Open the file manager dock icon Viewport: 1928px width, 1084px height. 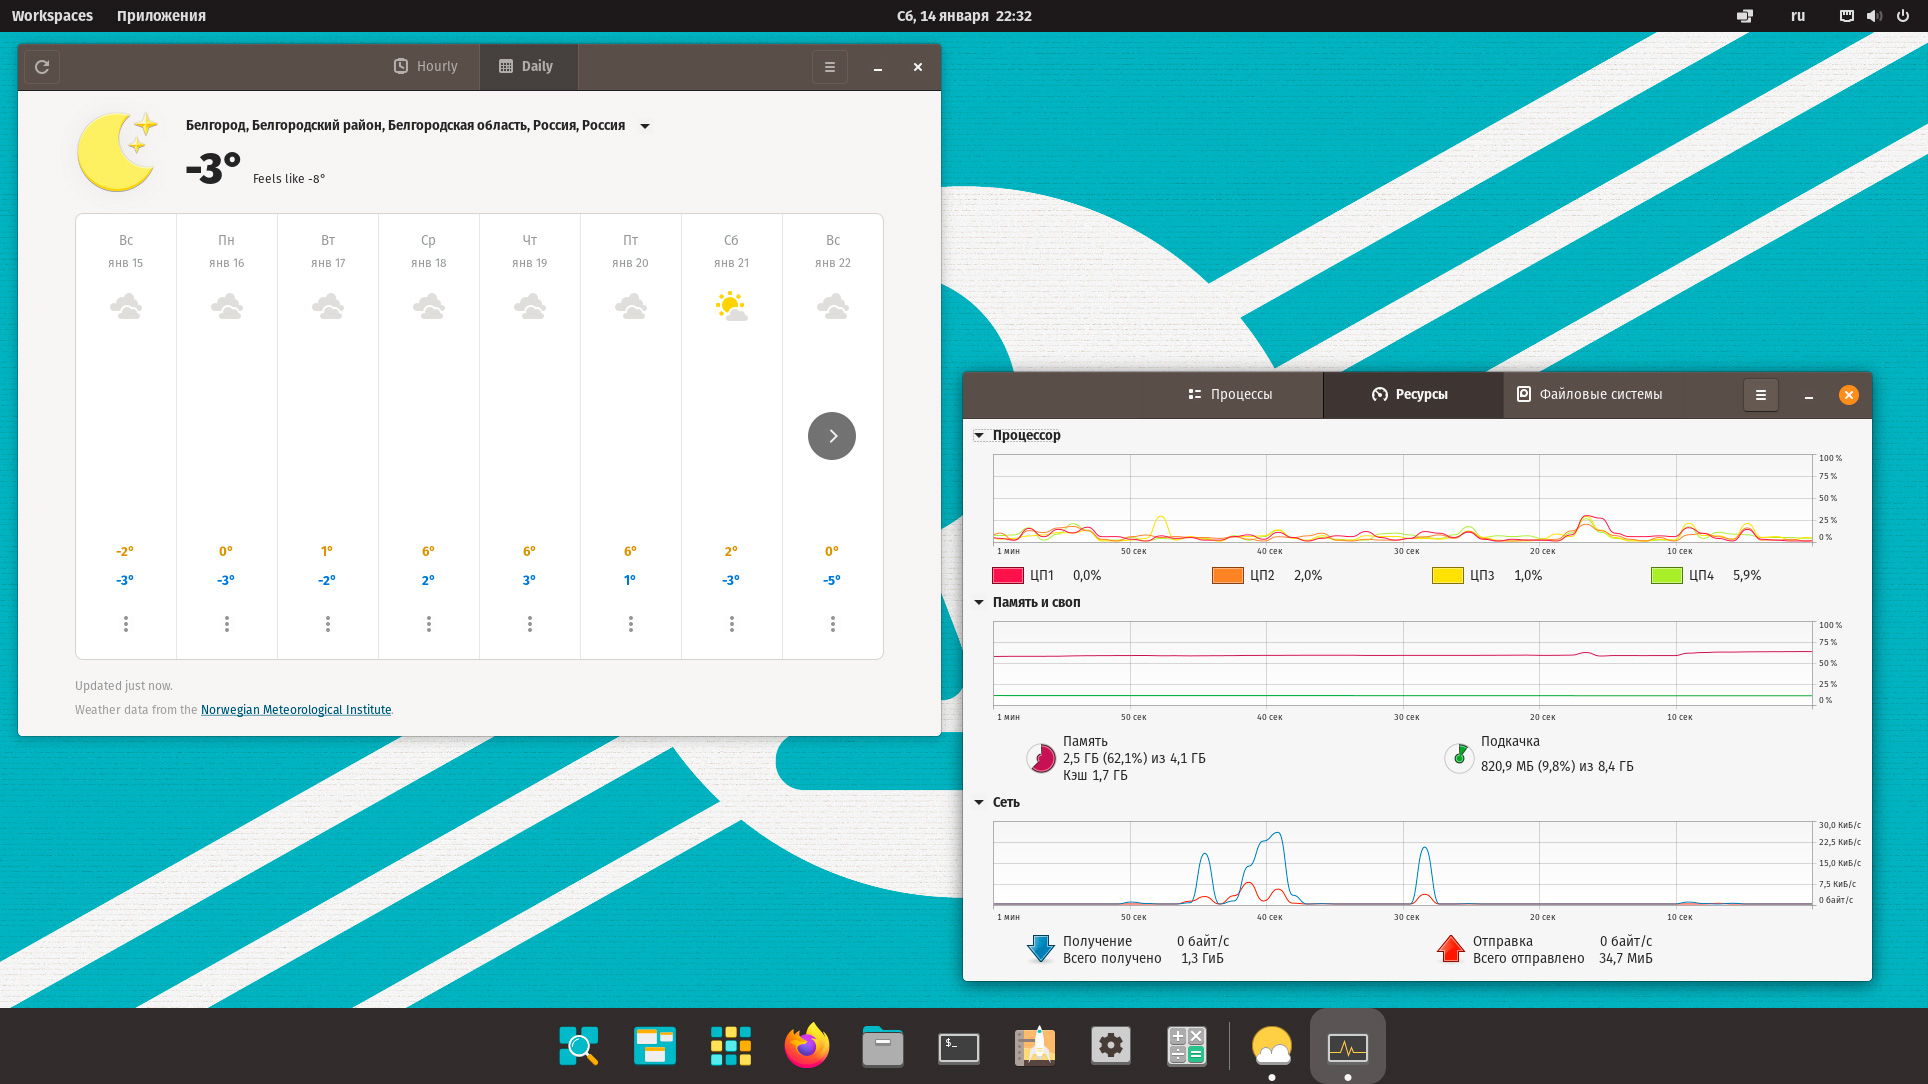point(882,1047)
